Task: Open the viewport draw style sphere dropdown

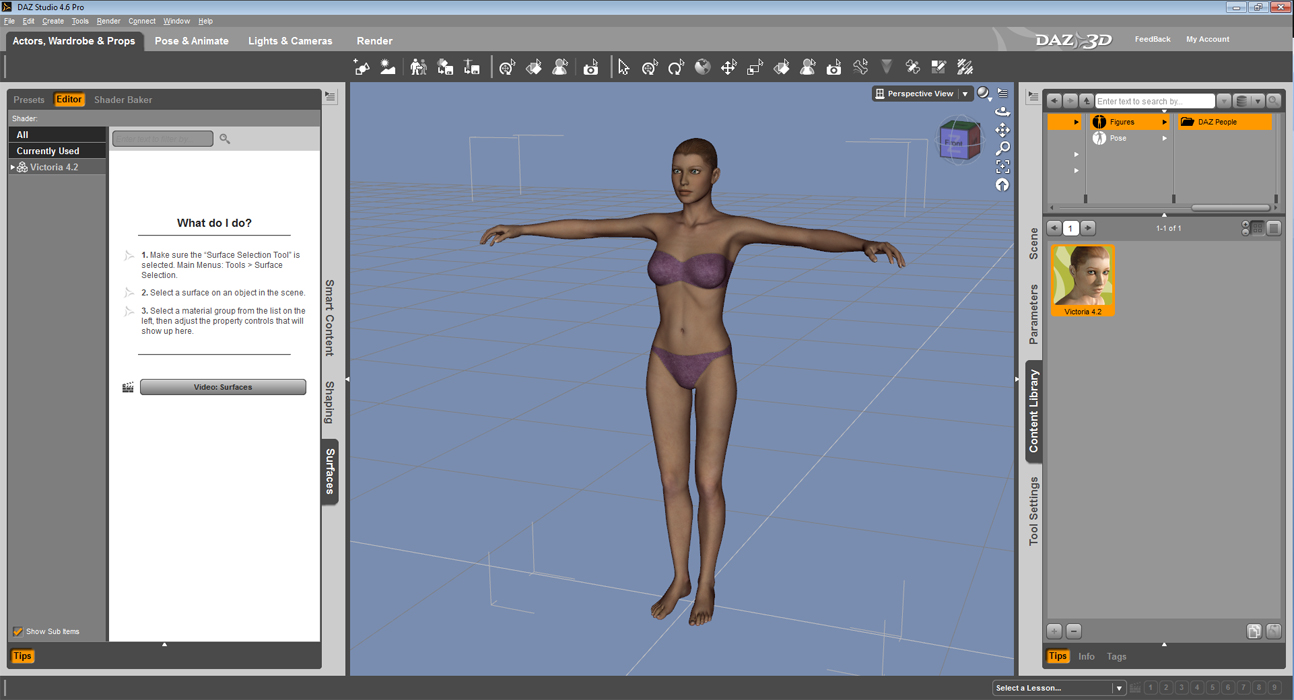Action: [985, 94]
